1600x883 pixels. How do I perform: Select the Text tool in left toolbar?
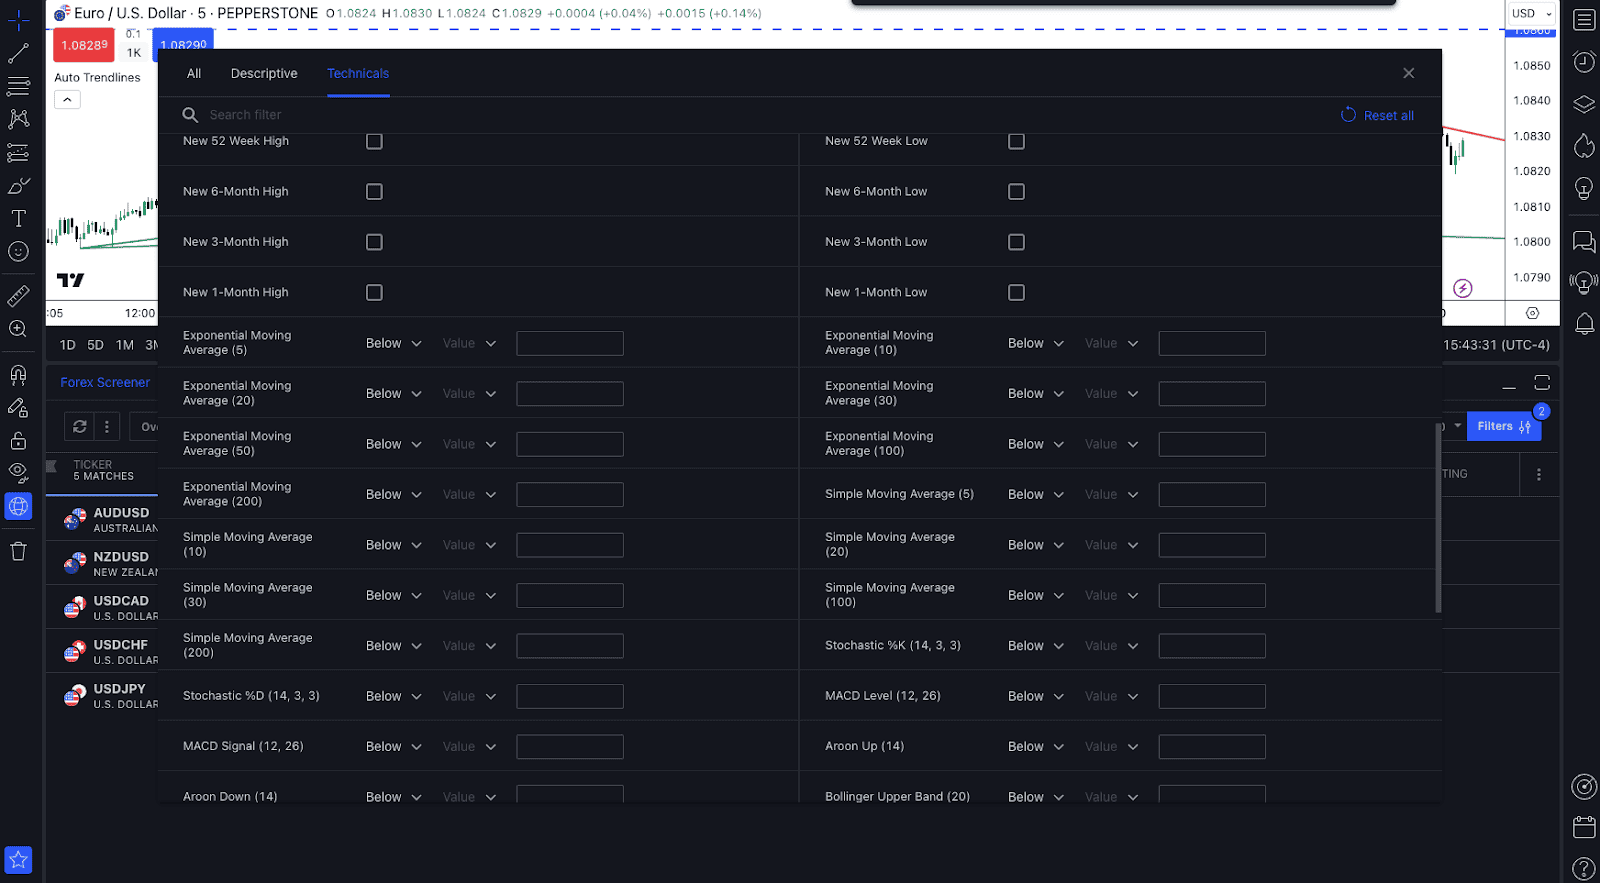point(18,219)
